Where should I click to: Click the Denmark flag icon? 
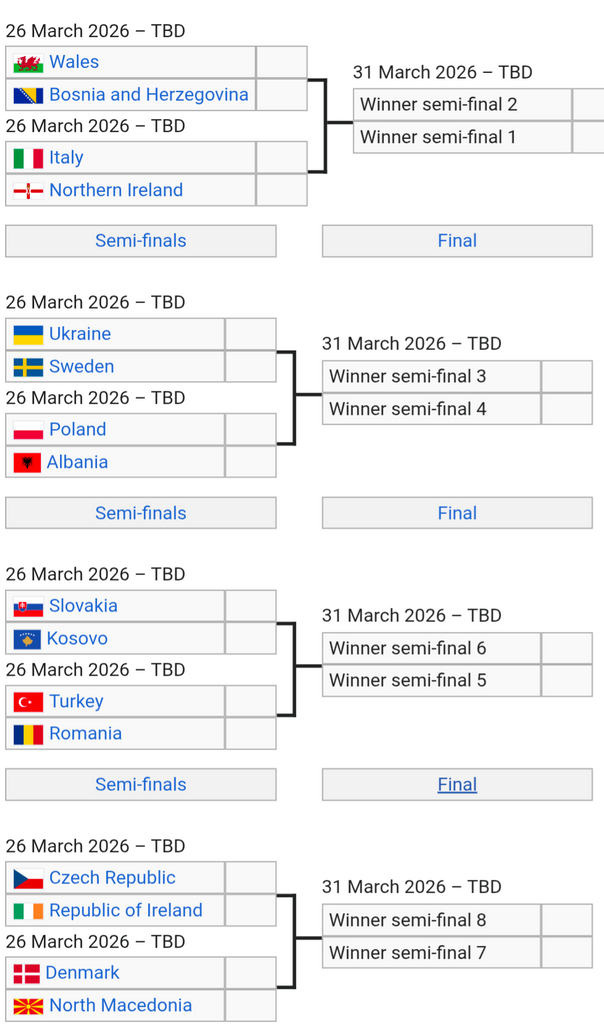(x=28, y=974)
